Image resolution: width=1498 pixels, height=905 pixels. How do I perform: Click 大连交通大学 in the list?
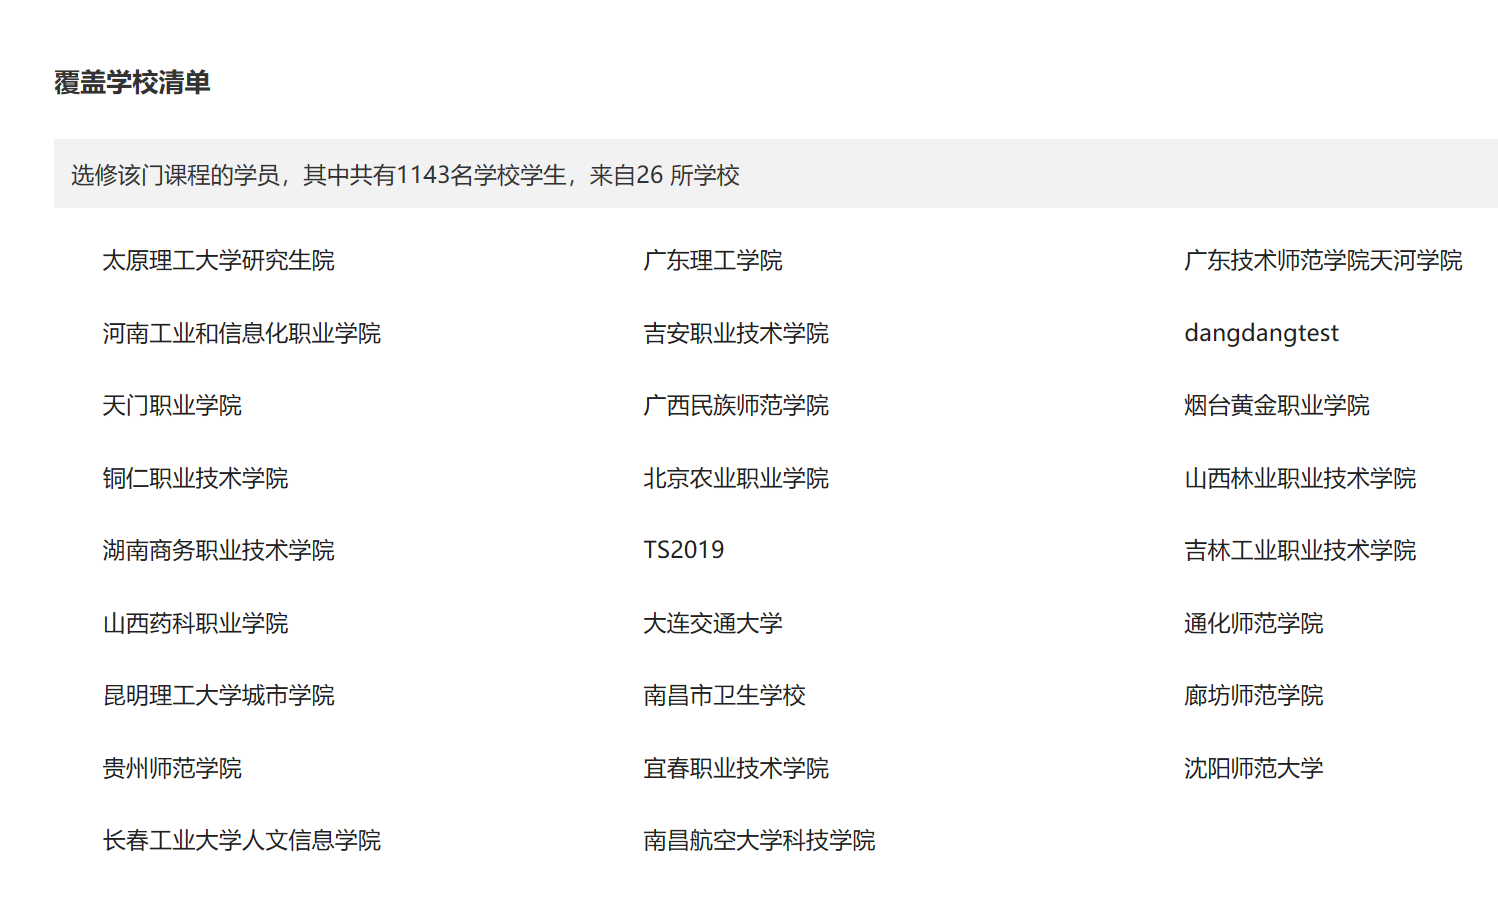coord(712,624)
